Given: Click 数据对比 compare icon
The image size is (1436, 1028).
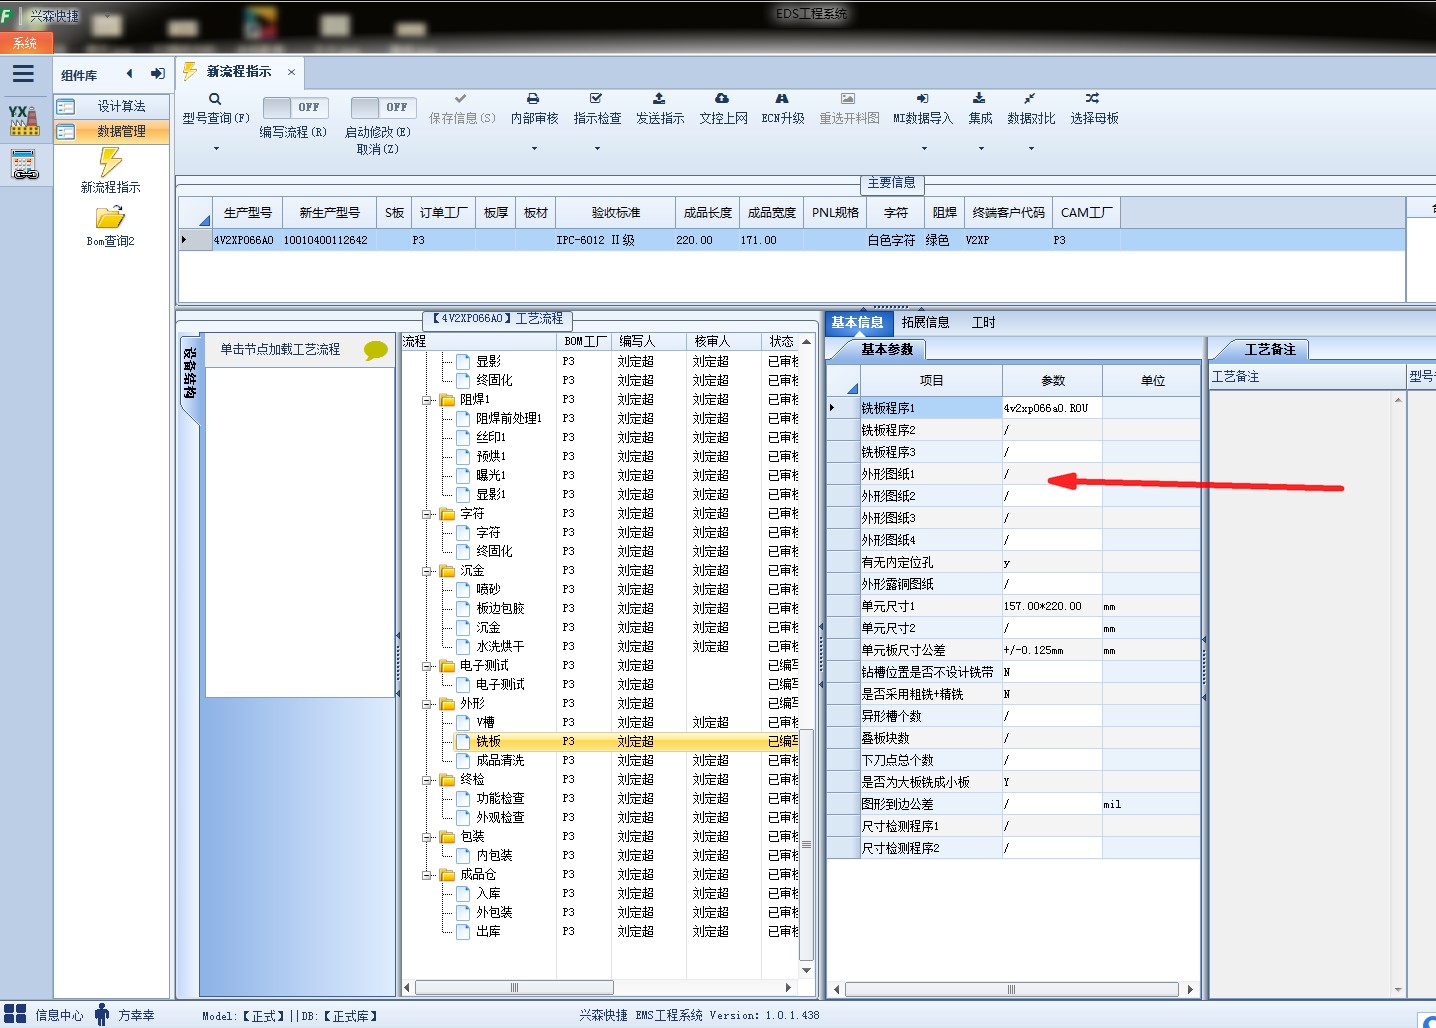Looking at the screenshot, I should [x=1030, y=99].
